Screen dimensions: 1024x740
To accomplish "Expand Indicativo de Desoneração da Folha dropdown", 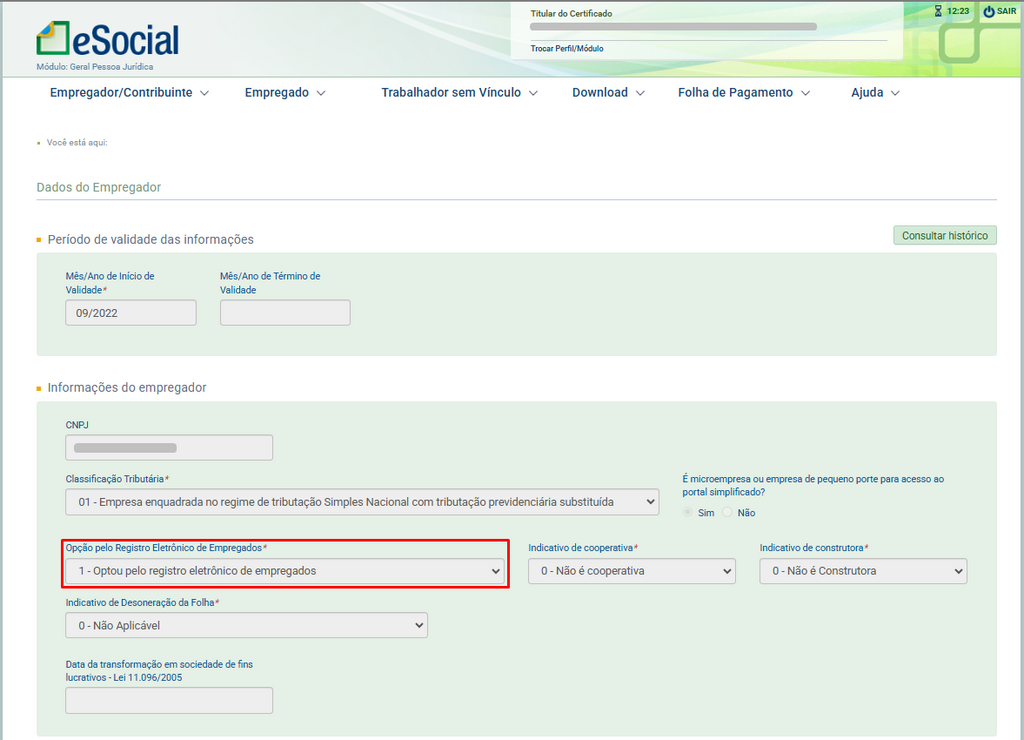I will (246, 626).
